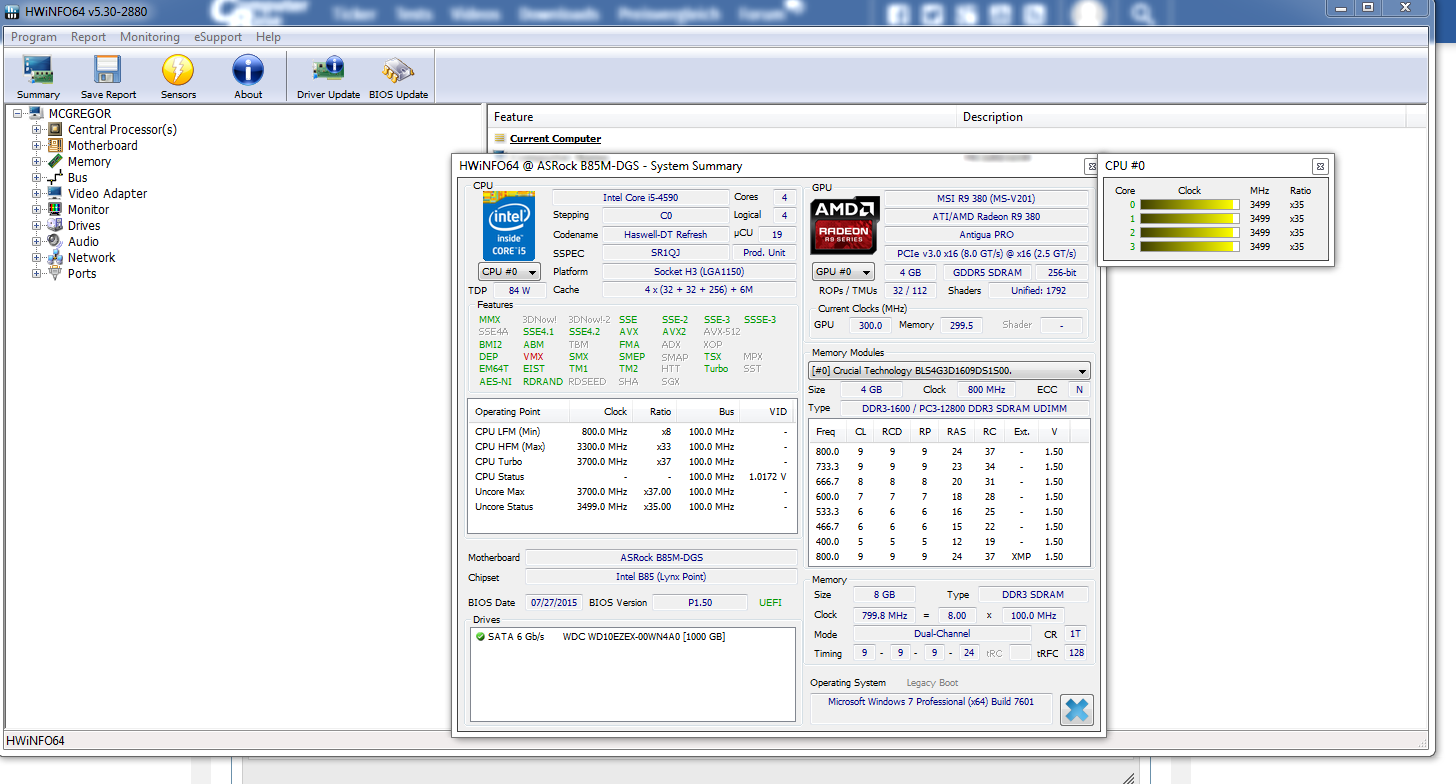This screenshot has height=784, width=1456.
Task: Click the Socket H3 (LGA1150) platform field
Action: [x=699, y=272]
